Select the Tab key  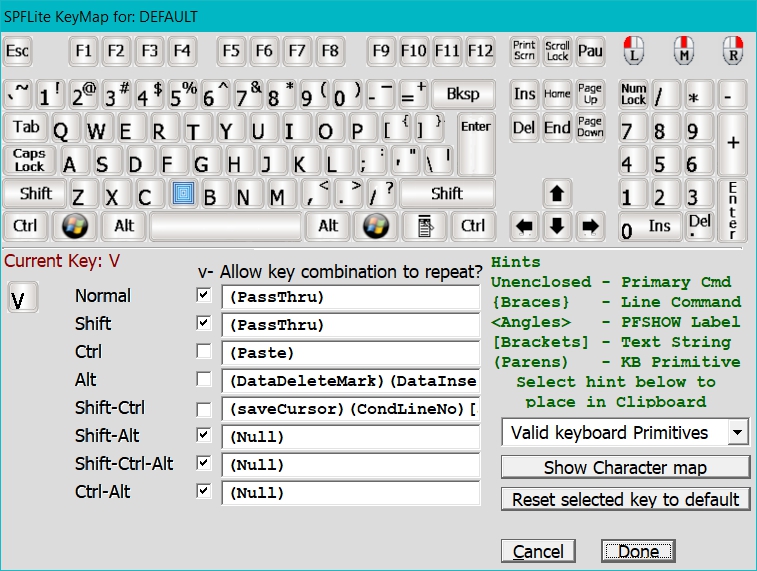pyautogui.click(x=26, y=127)
